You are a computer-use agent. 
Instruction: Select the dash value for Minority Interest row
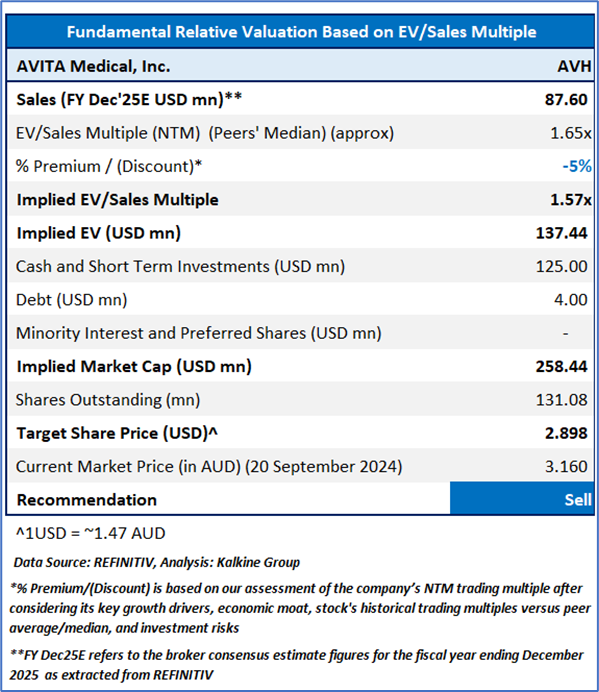[565, 334]
